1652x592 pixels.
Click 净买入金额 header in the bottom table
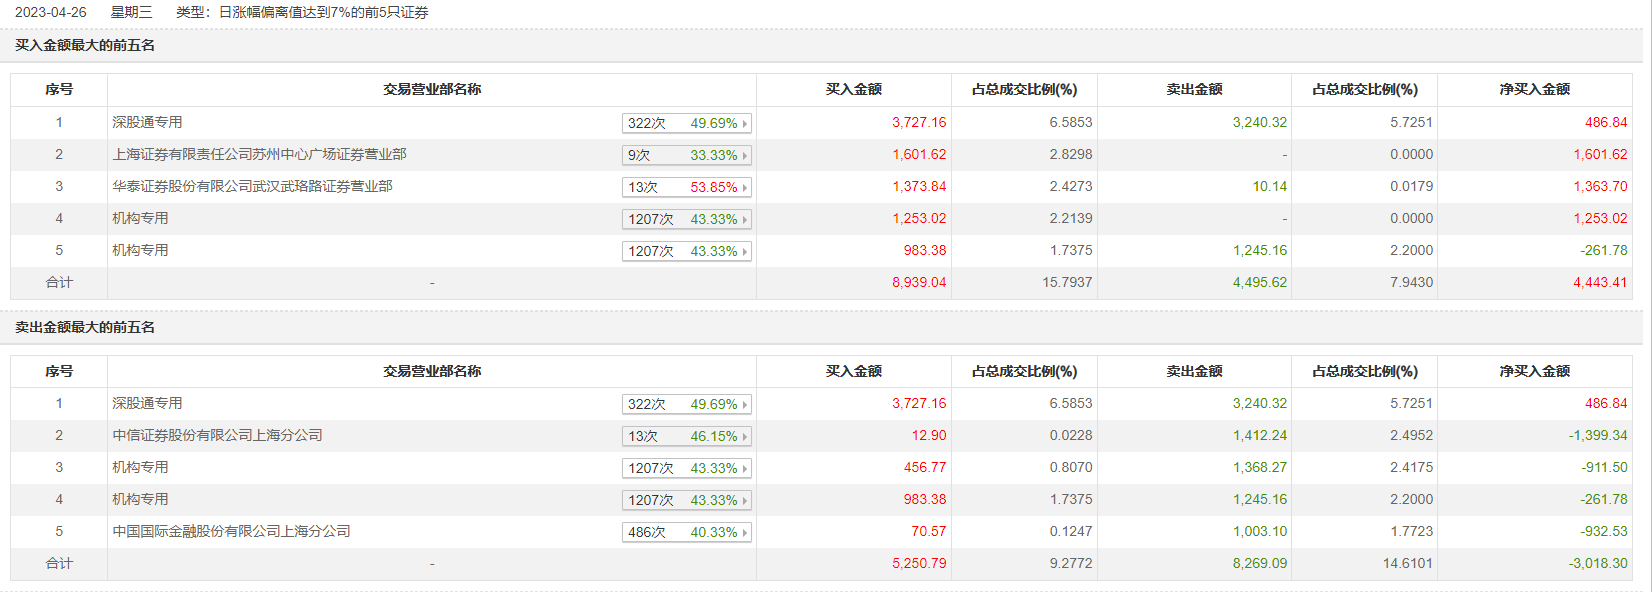click(x=1534, y=371)
